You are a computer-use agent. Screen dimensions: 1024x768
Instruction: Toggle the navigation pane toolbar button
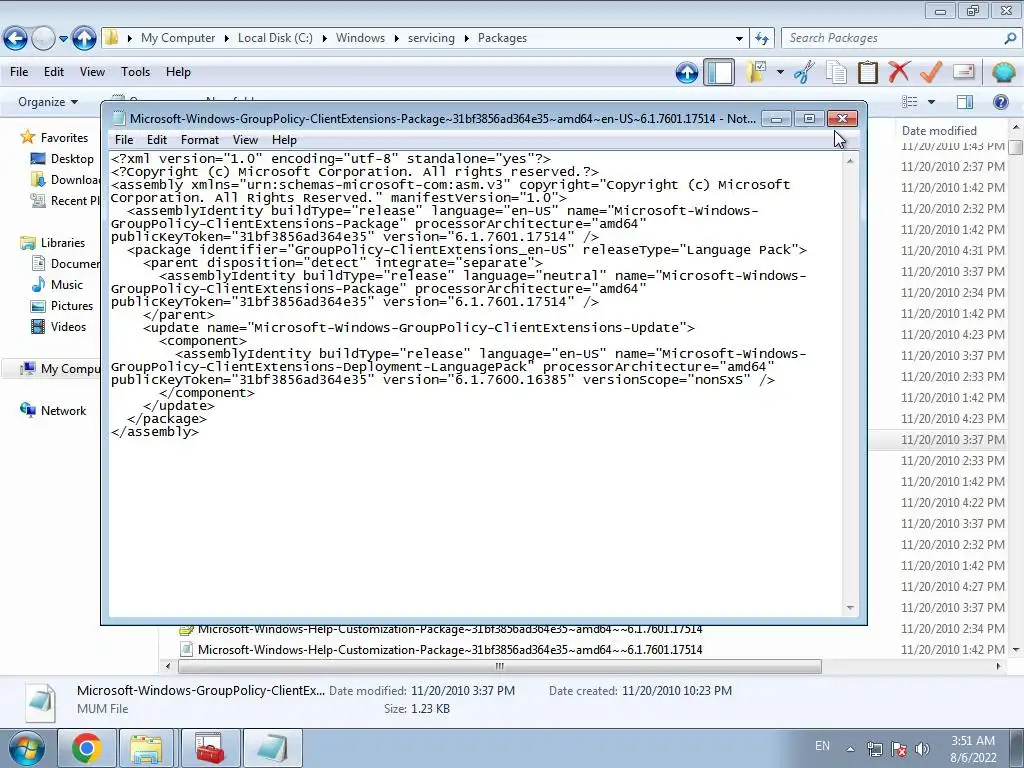pyautogui.click(x=719, y=72)
